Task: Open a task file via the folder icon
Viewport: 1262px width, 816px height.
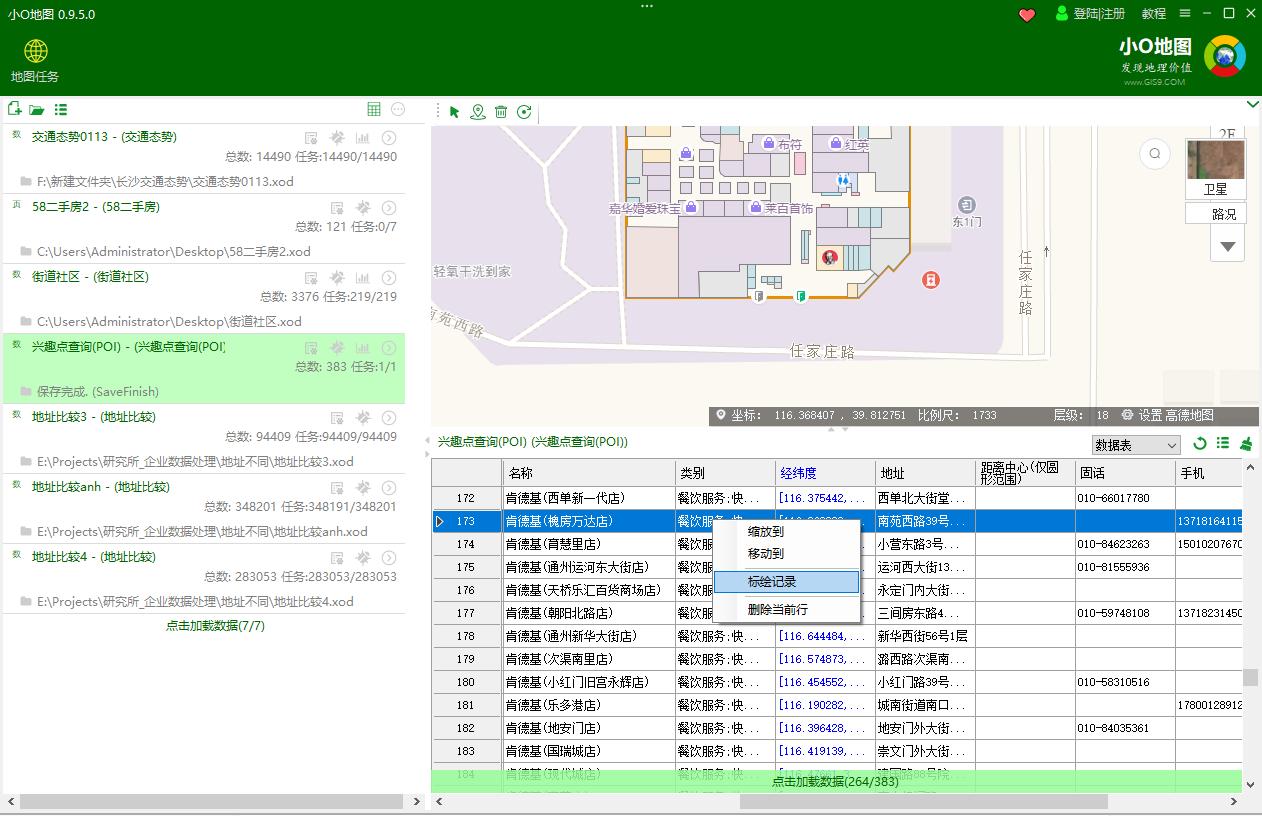Action: (x=36, y=109)
